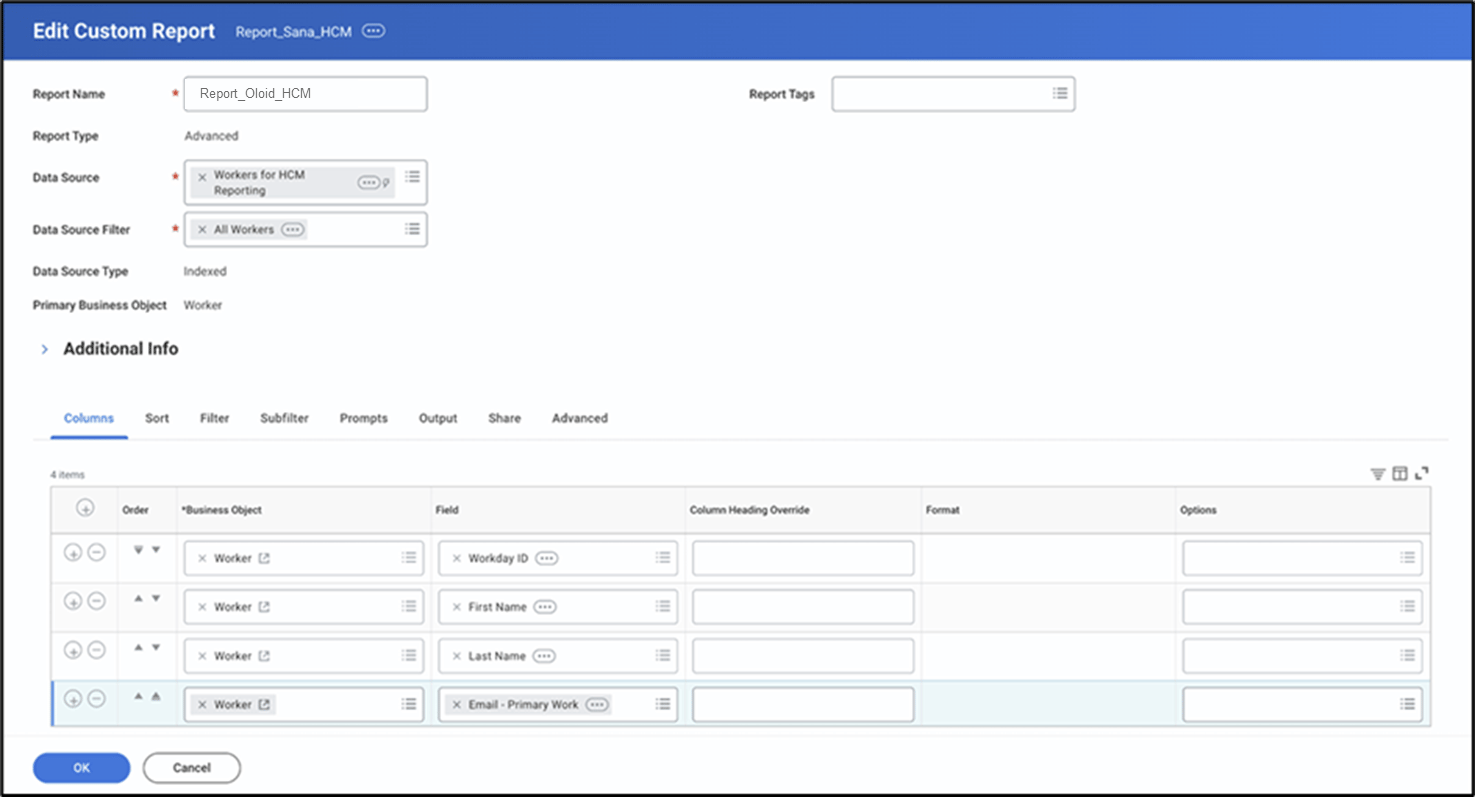
Task: Switch to the Columns tab
Action: tap(89, 418)
